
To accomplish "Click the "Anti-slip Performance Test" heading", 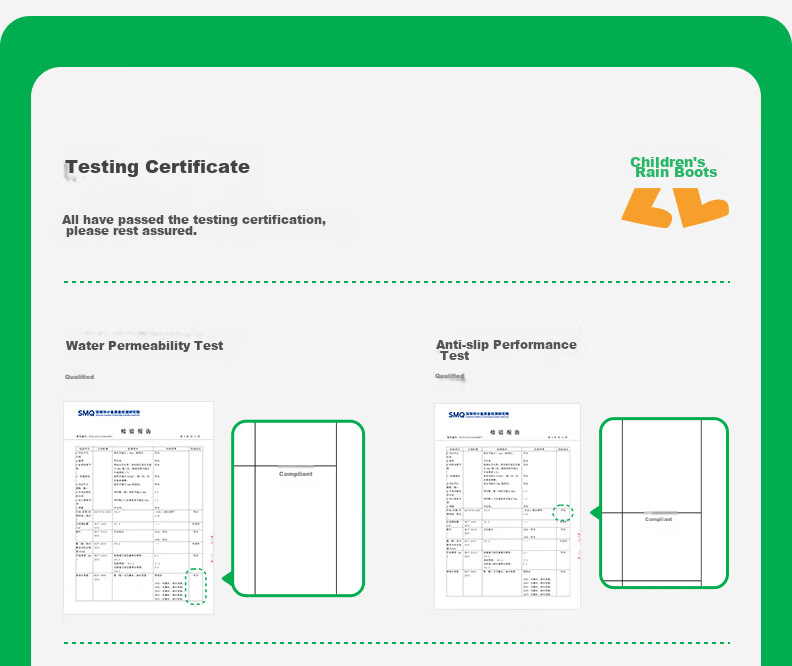I will point(506,350).
